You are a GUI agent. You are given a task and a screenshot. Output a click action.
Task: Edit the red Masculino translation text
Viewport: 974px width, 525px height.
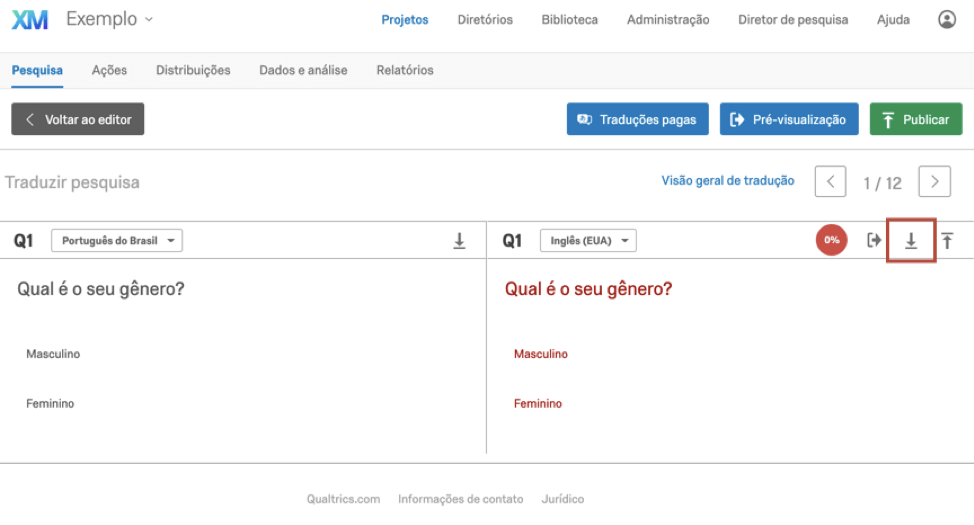pyautogui.click(x=540, y=354)
